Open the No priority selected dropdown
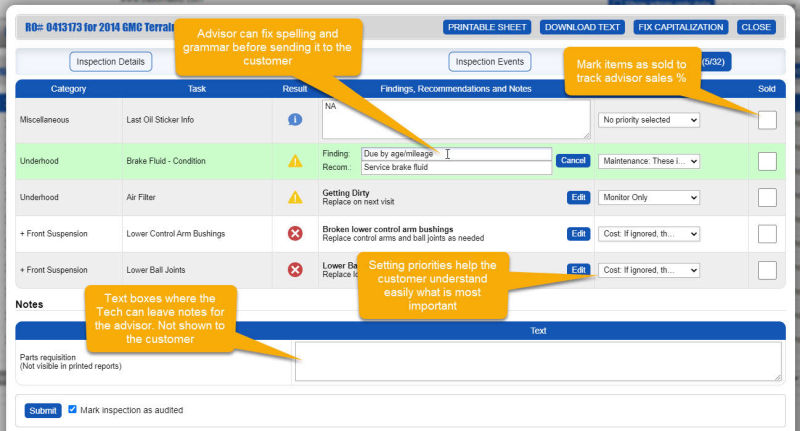Viewport: 800px width, 431px height. [x=648, y=120]
